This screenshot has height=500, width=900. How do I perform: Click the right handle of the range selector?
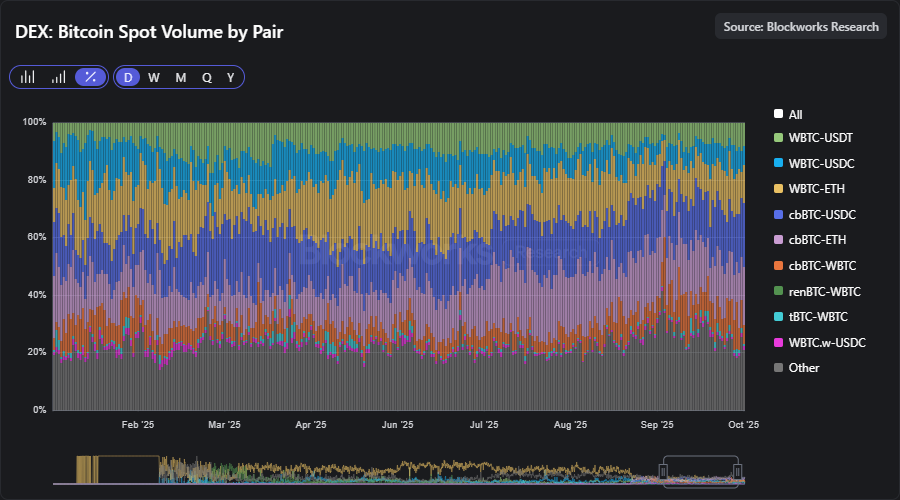737,470
